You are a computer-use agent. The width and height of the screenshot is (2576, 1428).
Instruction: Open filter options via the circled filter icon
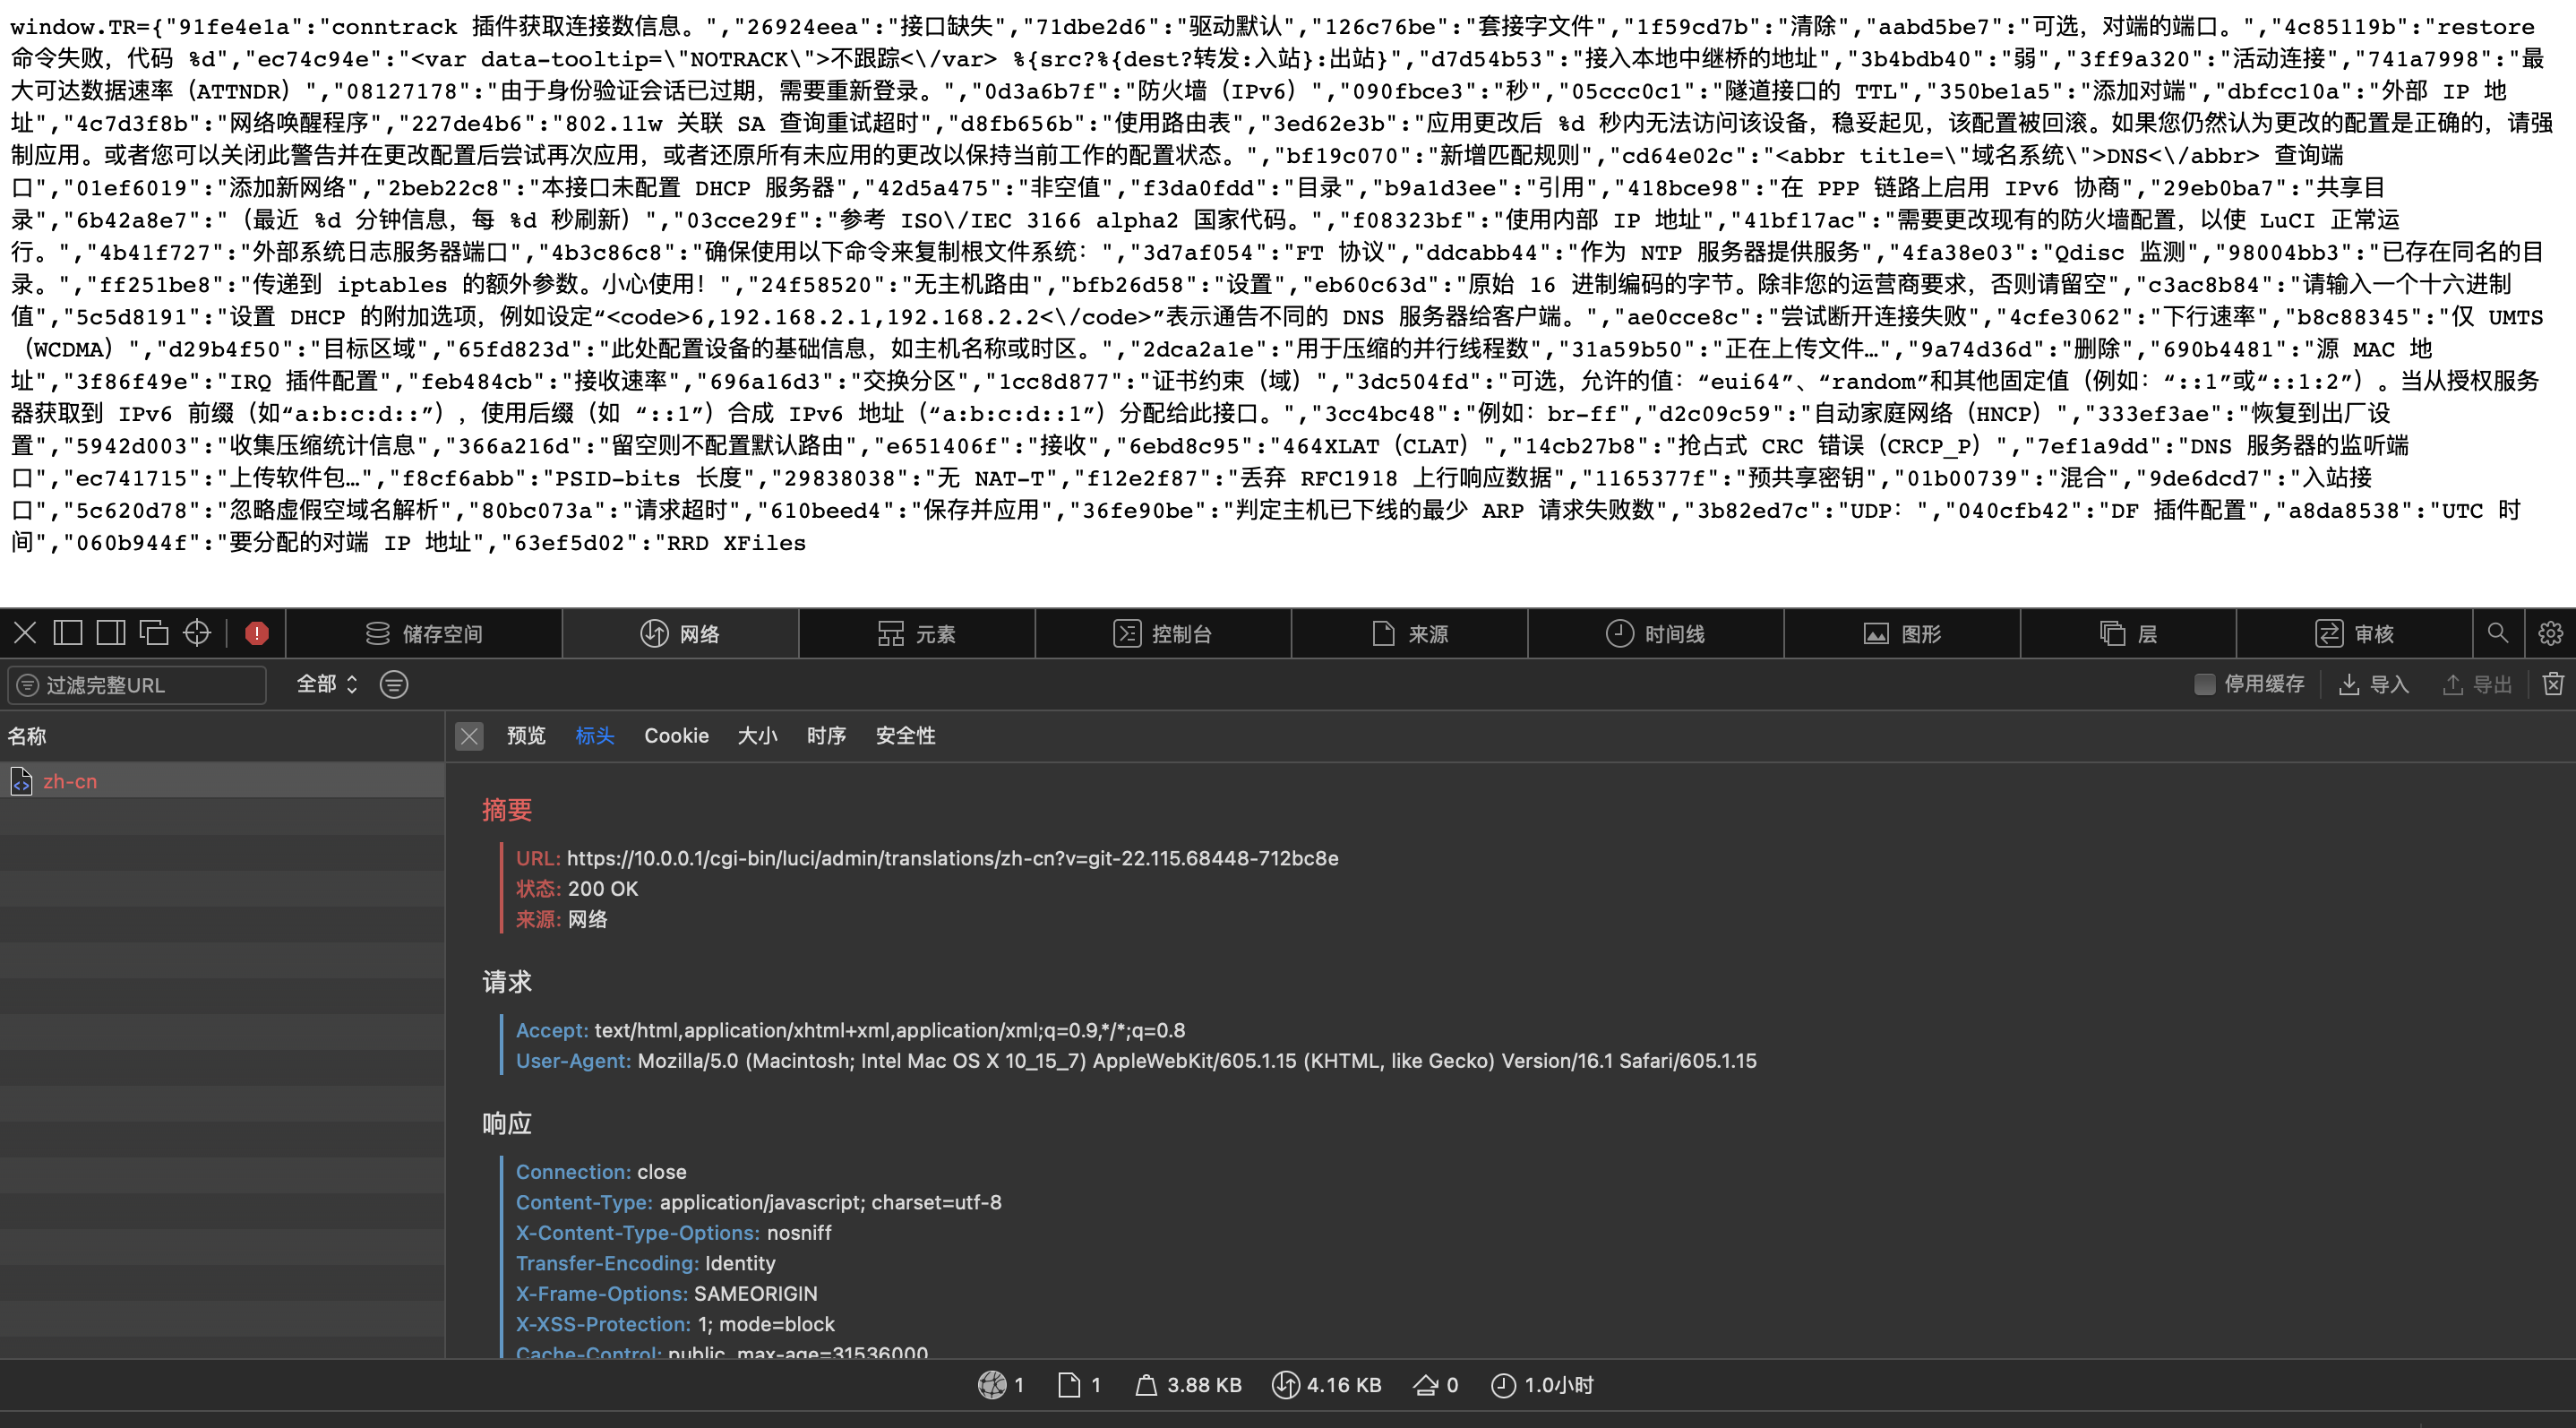394,684
